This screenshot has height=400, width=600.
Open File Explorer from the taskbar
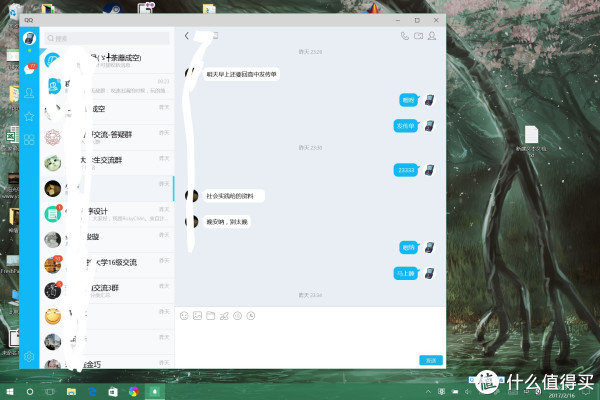(71, 392)
